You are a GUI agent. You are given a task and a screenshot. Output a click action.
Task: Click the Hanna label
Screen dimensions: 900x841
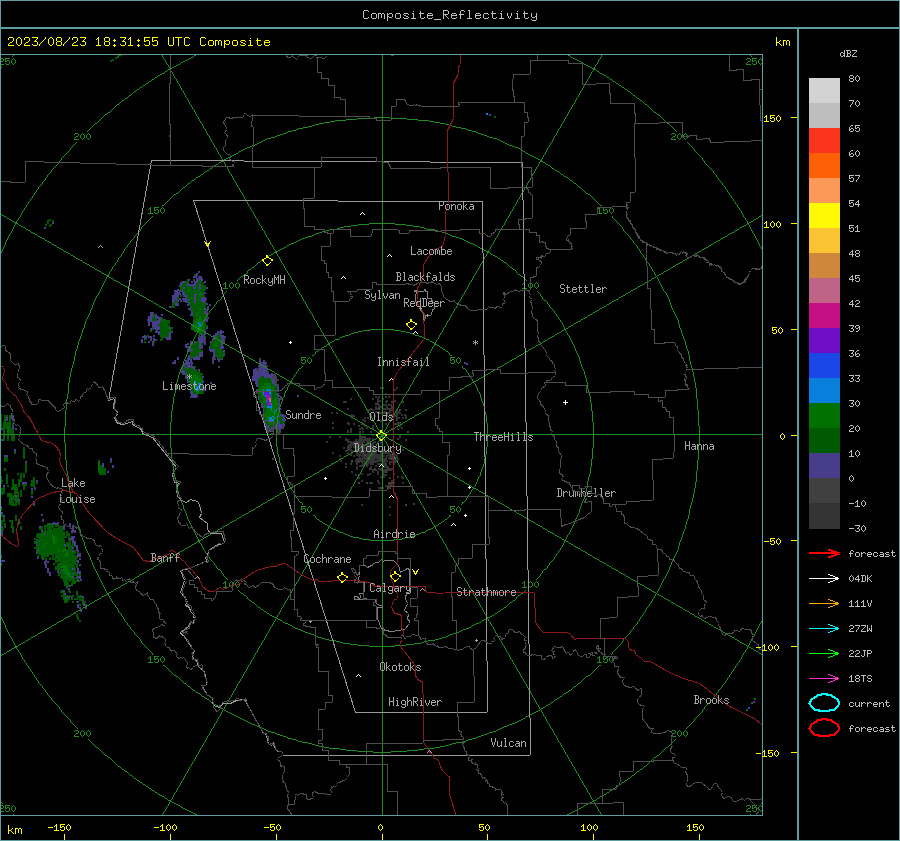699,446
